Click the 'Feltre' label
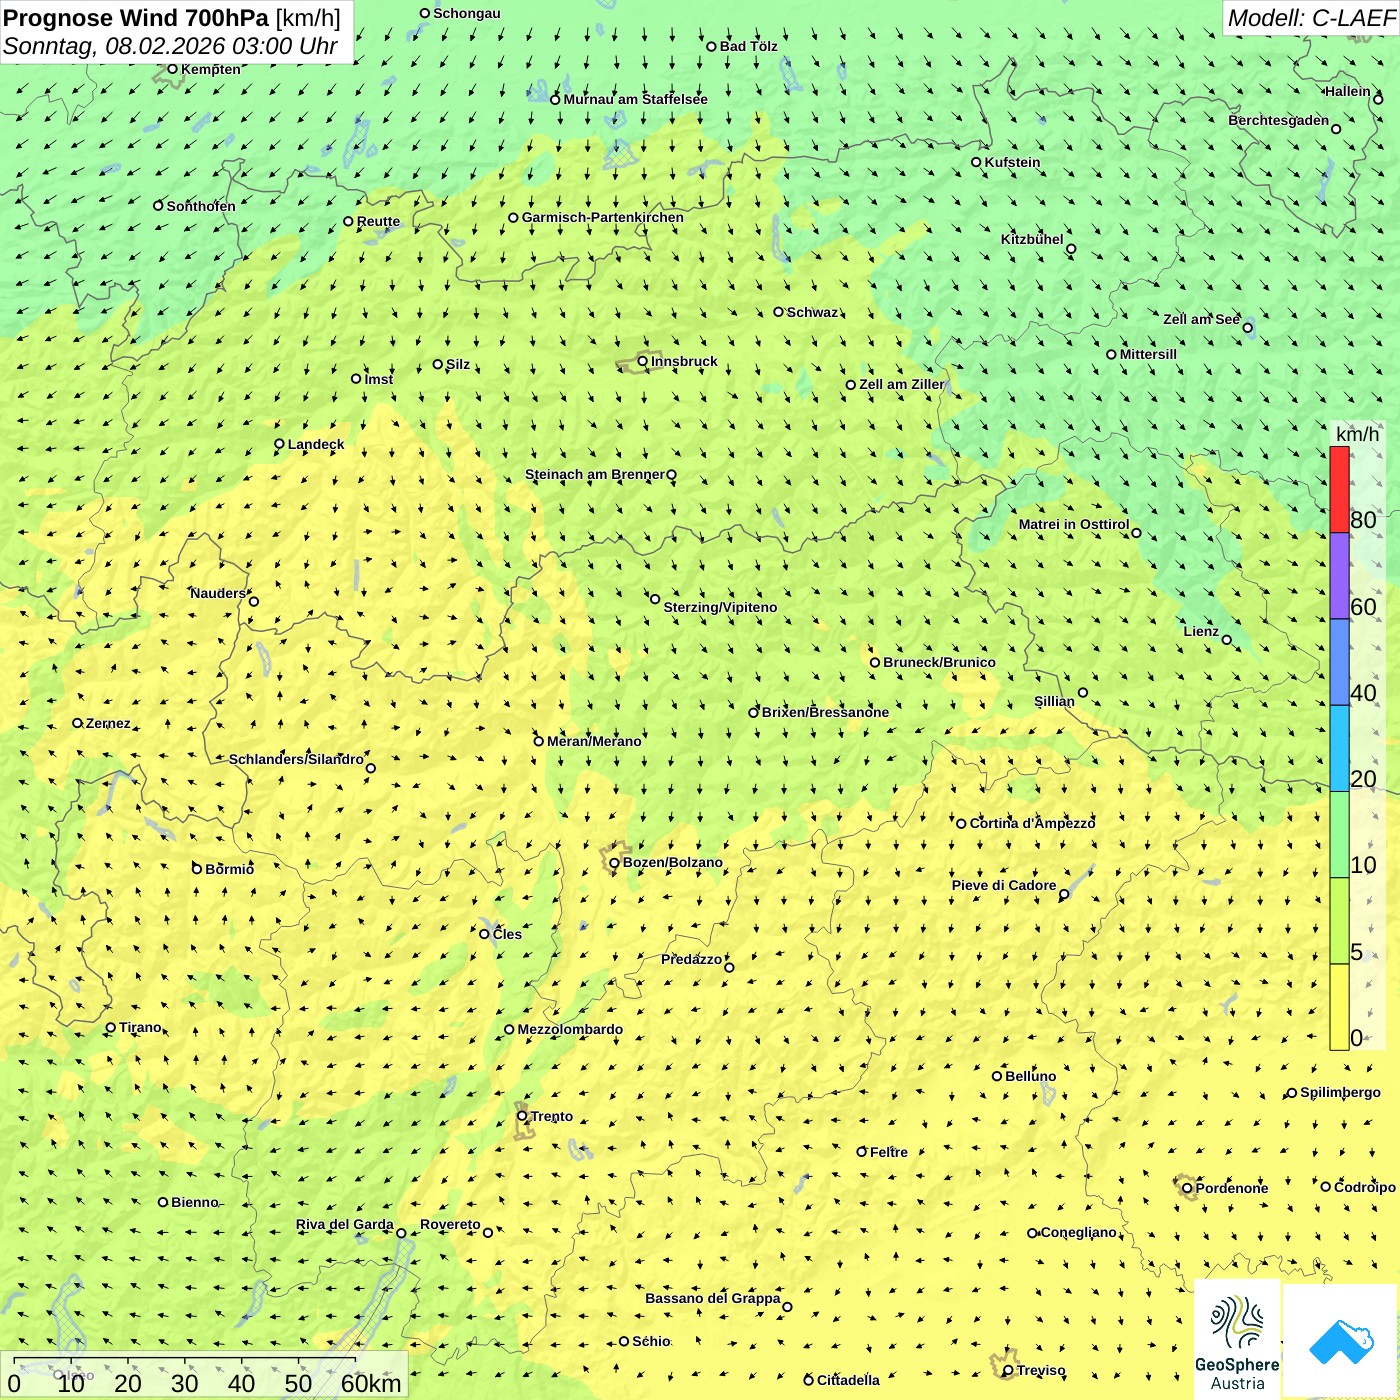This screenshot has width=1400, height=1400. (x=889, y=1152)
